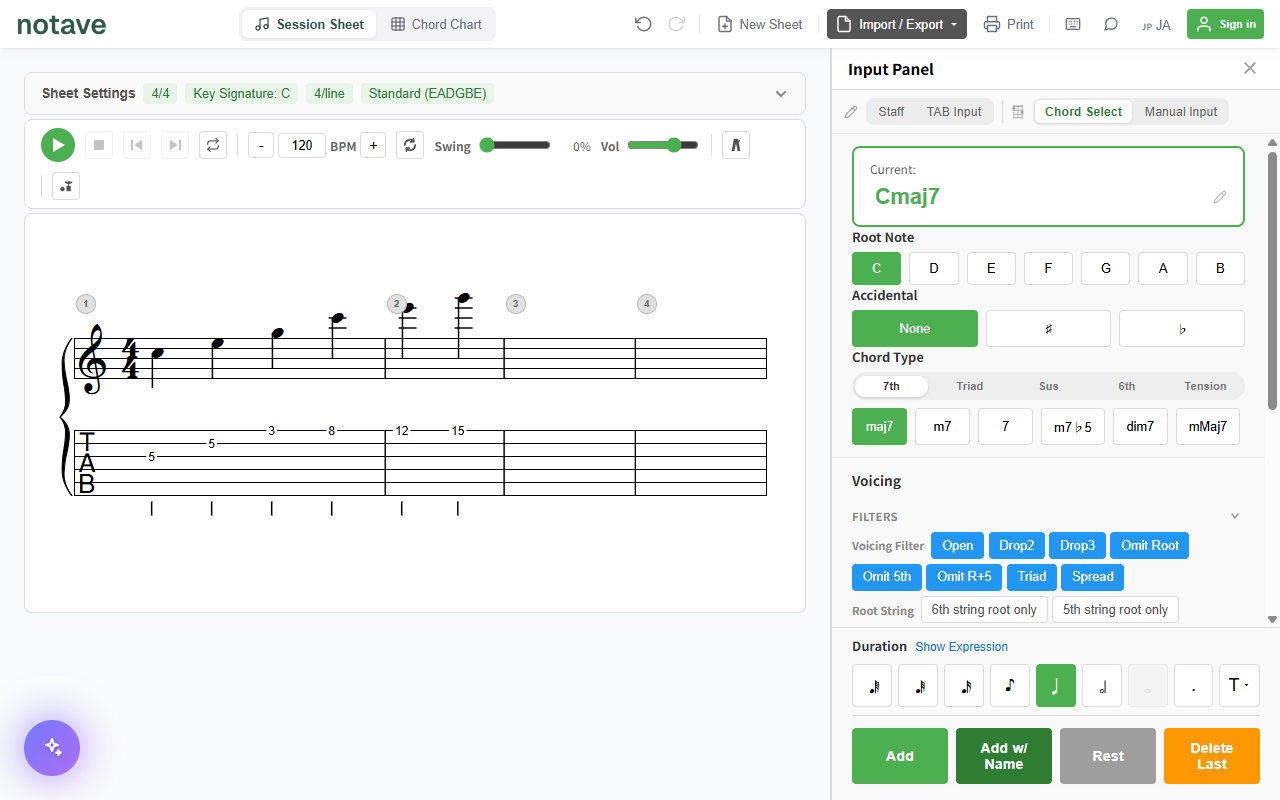Collapse the Filters section chevron

(x=1235, y=516)
